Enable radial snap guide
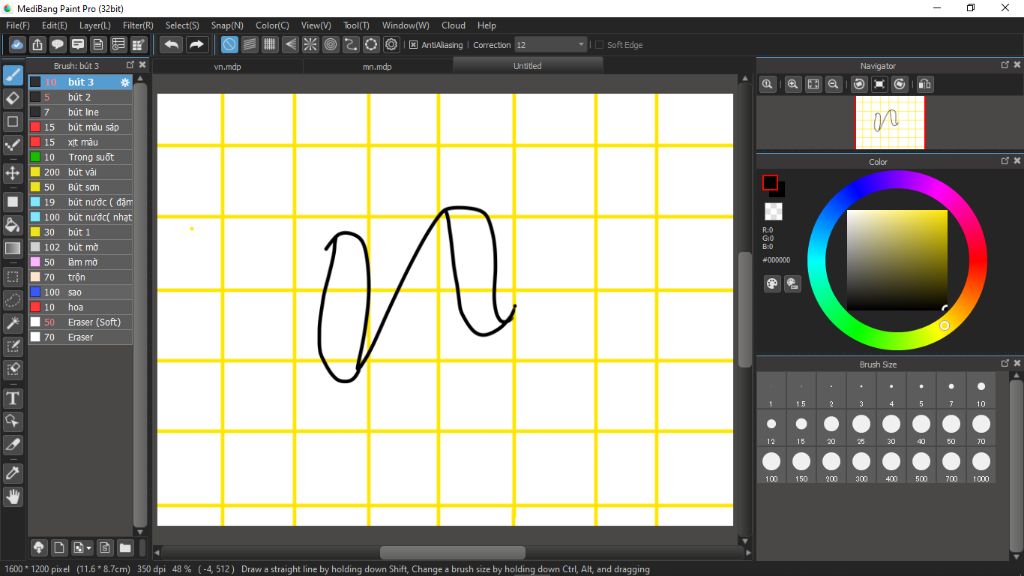Viewport: 1024px width, 576px height. 310,44
